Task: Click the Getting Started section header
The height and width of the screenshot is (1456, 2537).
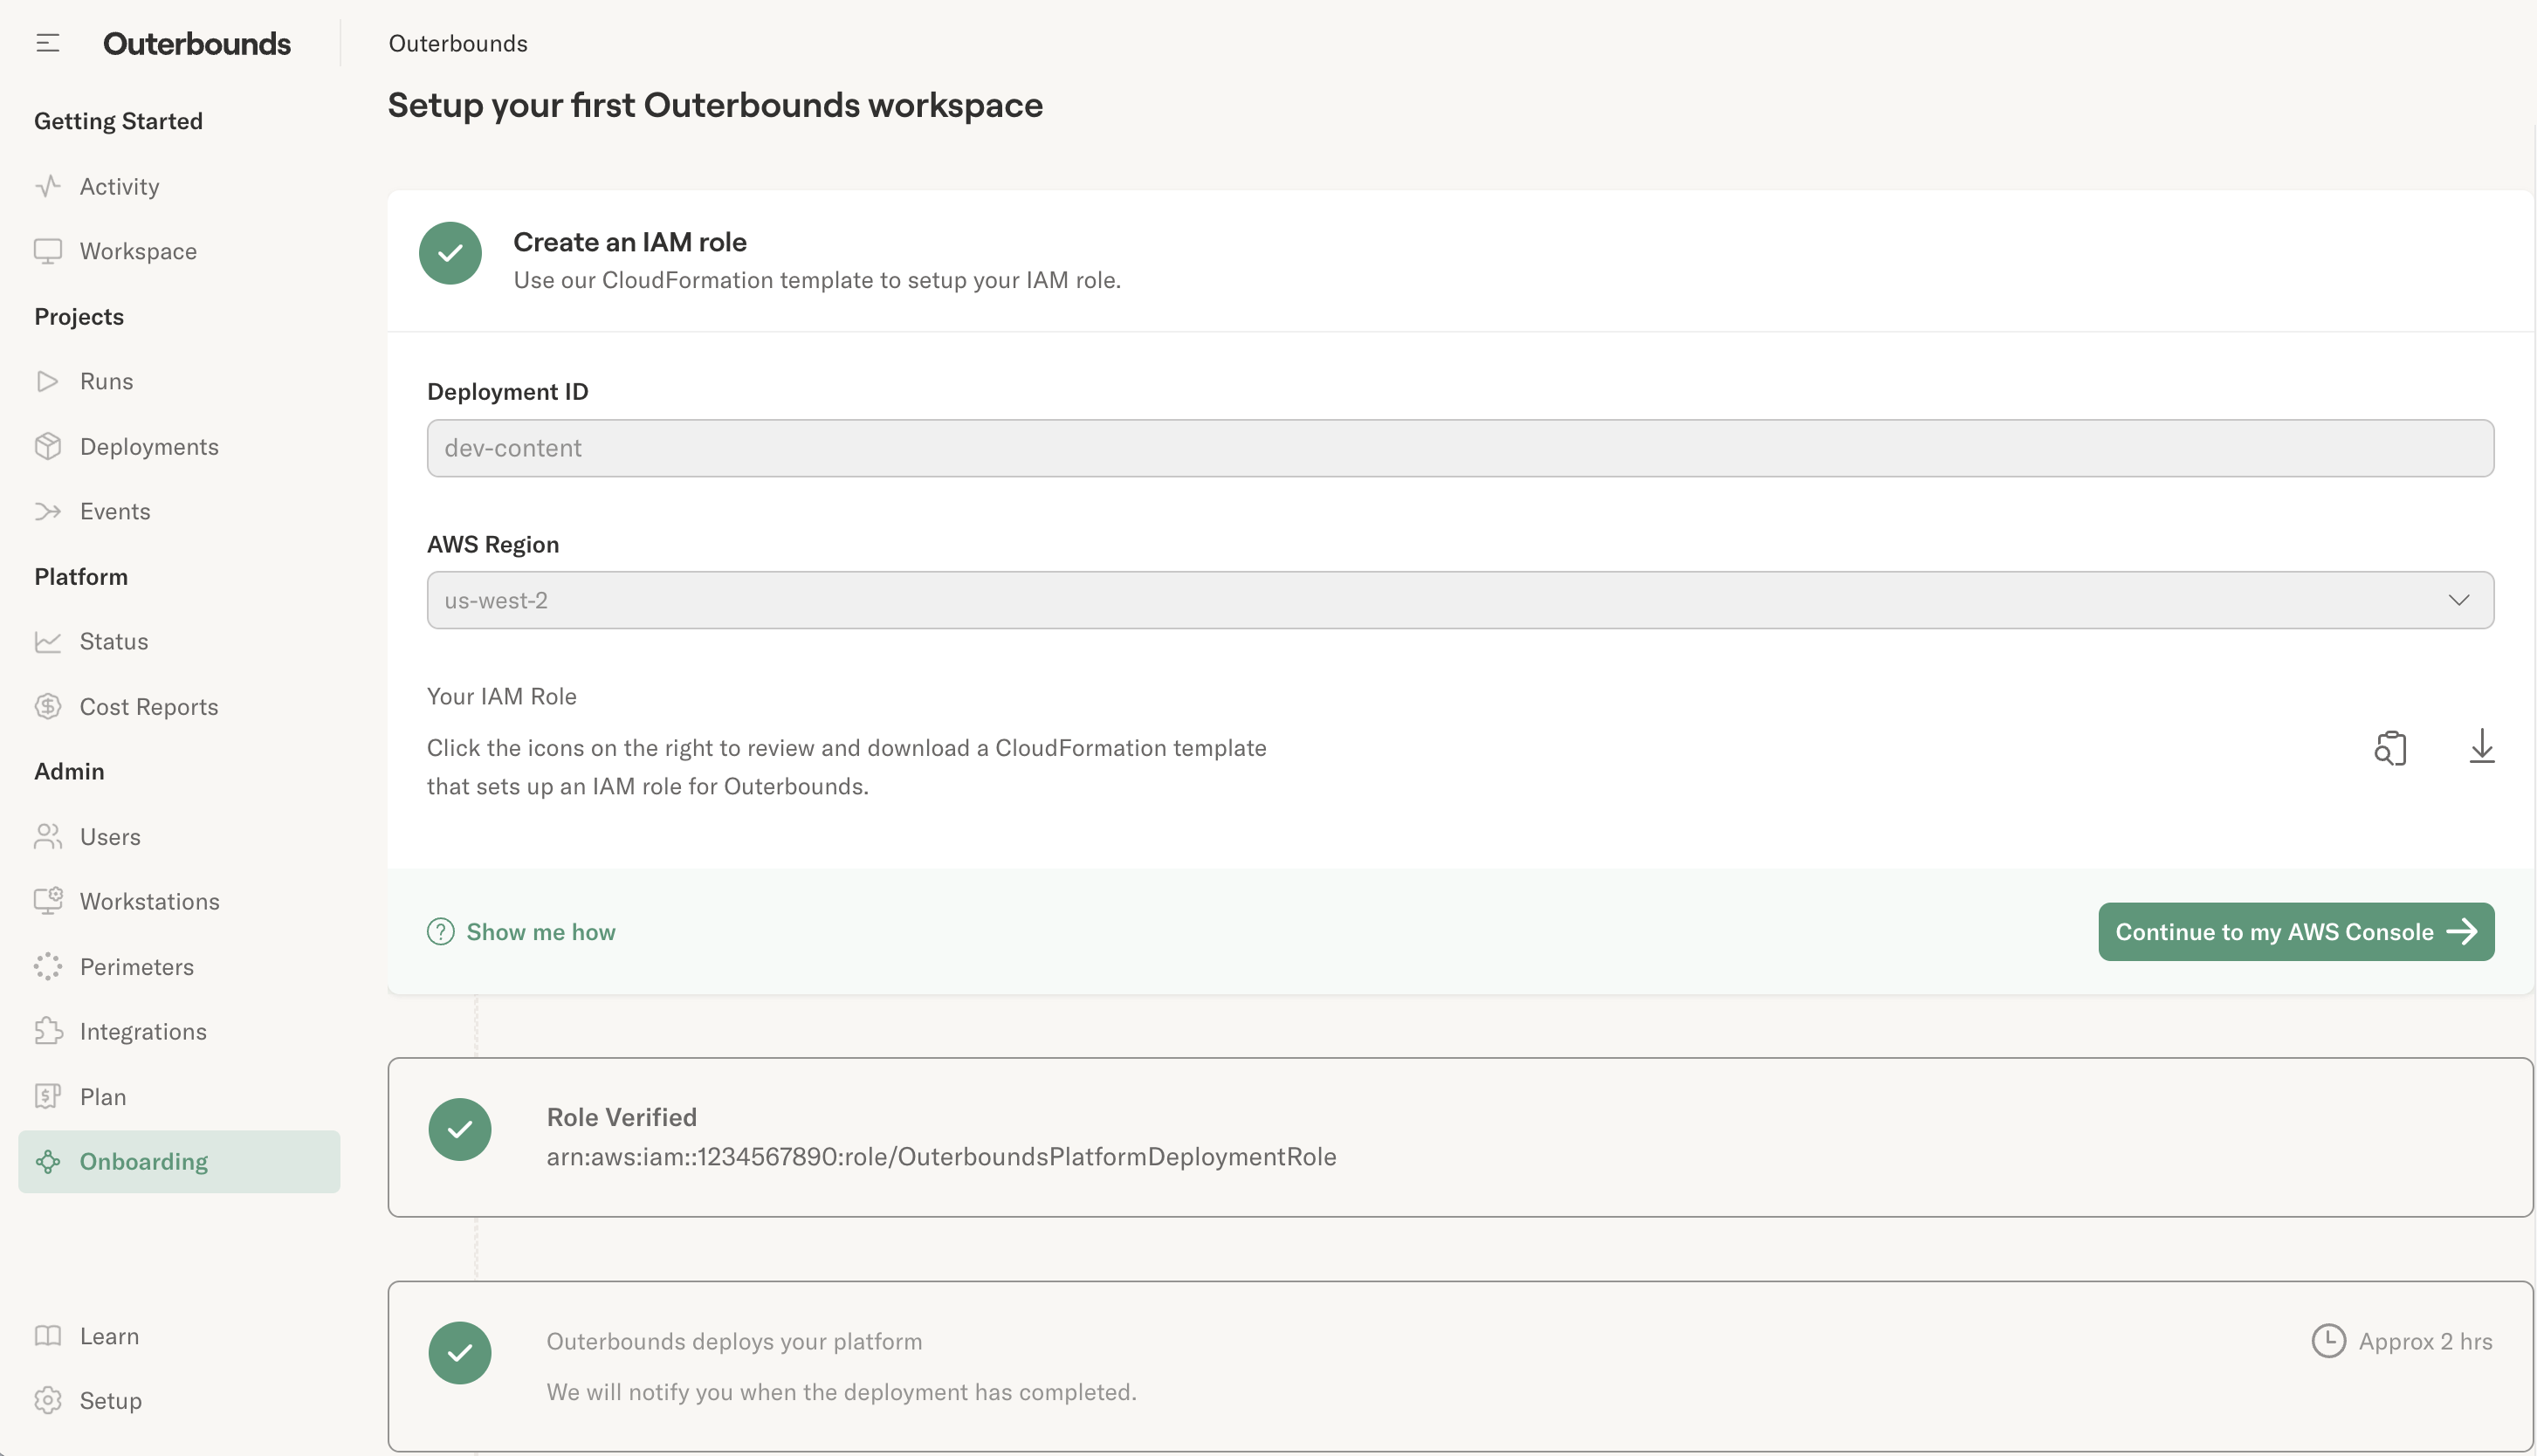Action: click(118, 121)
